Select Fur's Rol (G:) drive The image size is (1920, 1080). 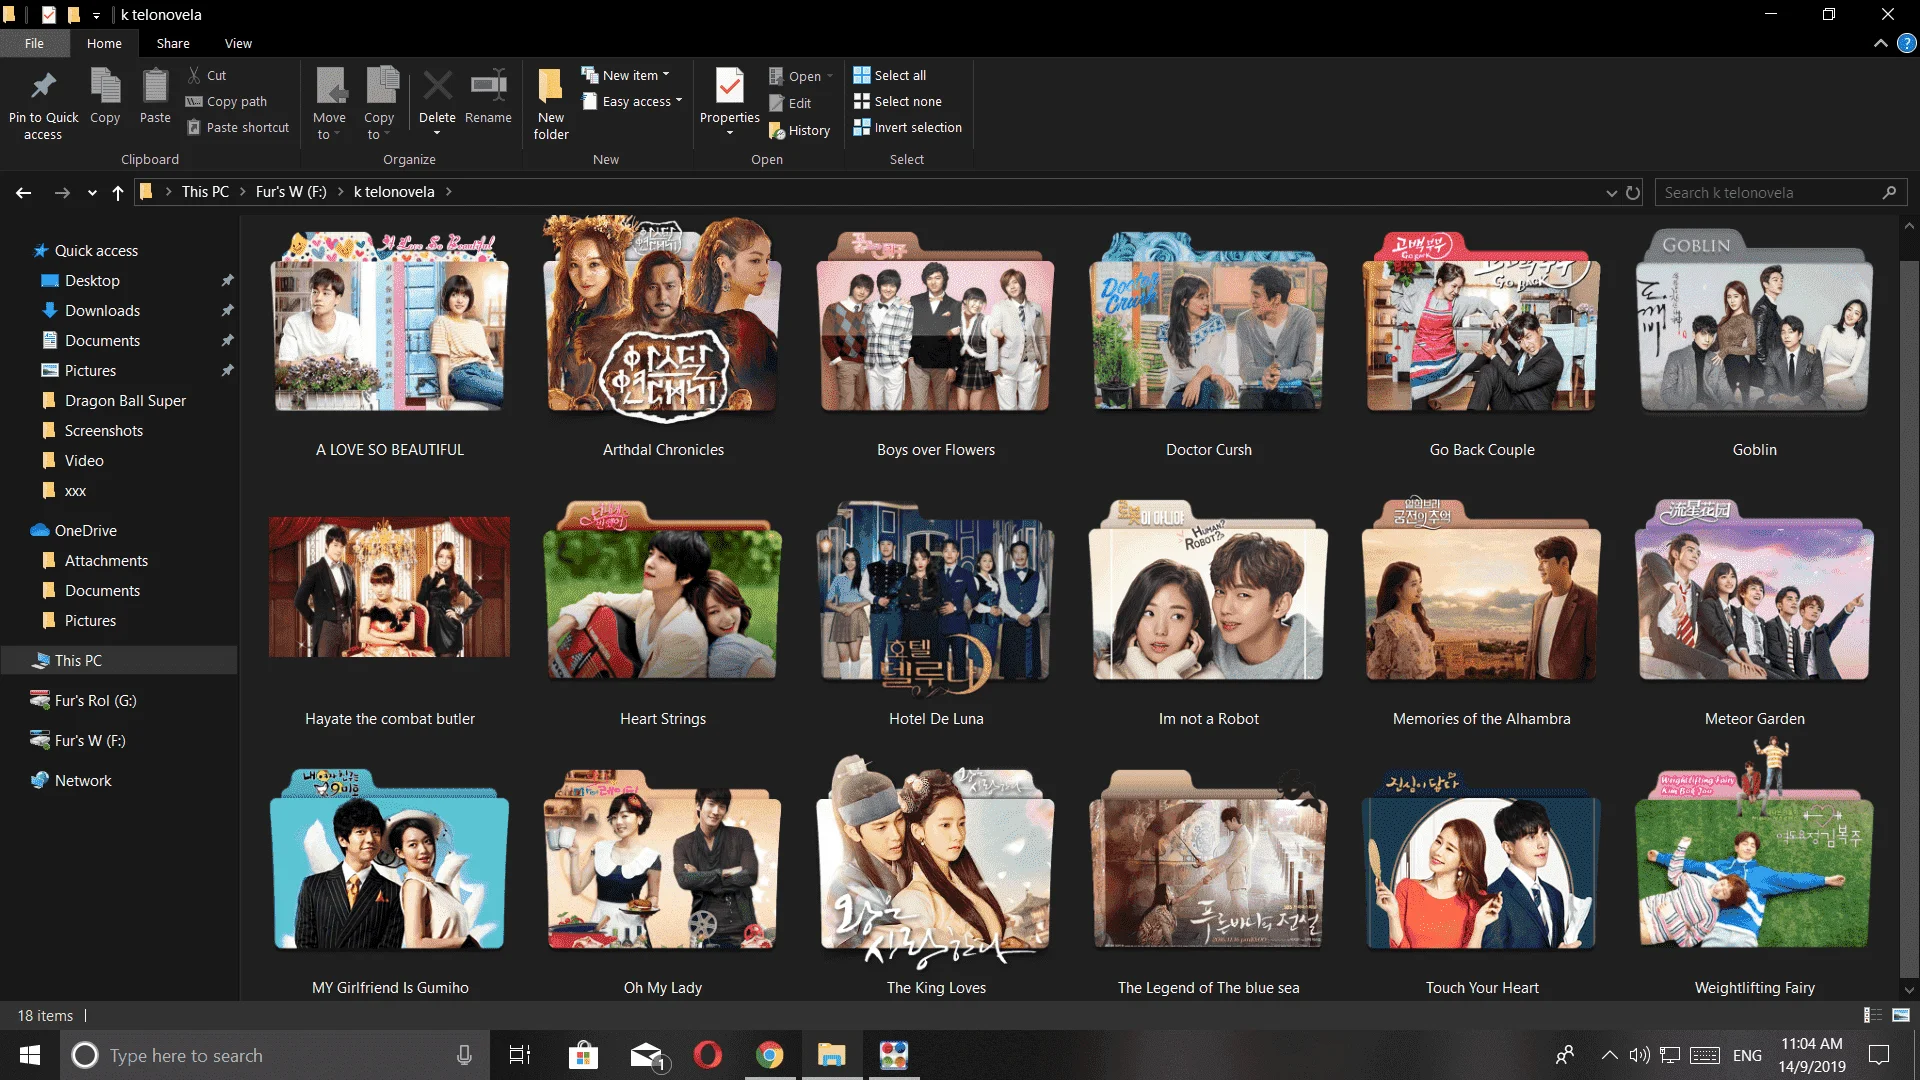pos(95,700)
